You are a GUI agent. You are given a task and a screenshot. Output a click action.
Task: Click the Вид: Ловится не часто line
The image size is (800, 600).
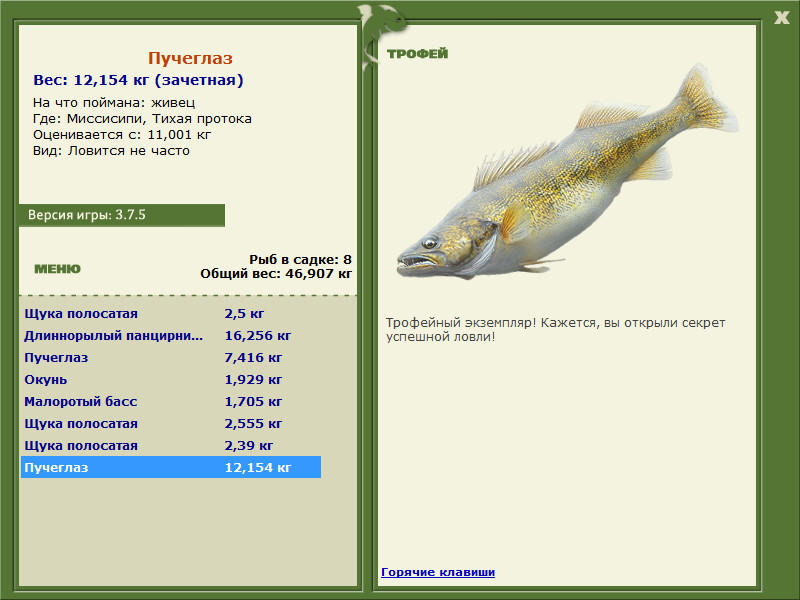(x=111, y=151)
